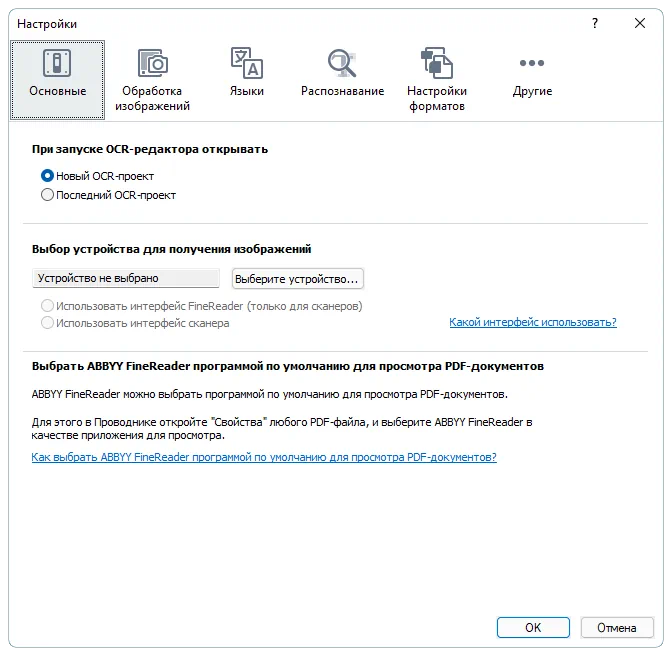Open the Настройки форматов documents icon
This screenshot has height=656, width=671.
coord(436,63)
